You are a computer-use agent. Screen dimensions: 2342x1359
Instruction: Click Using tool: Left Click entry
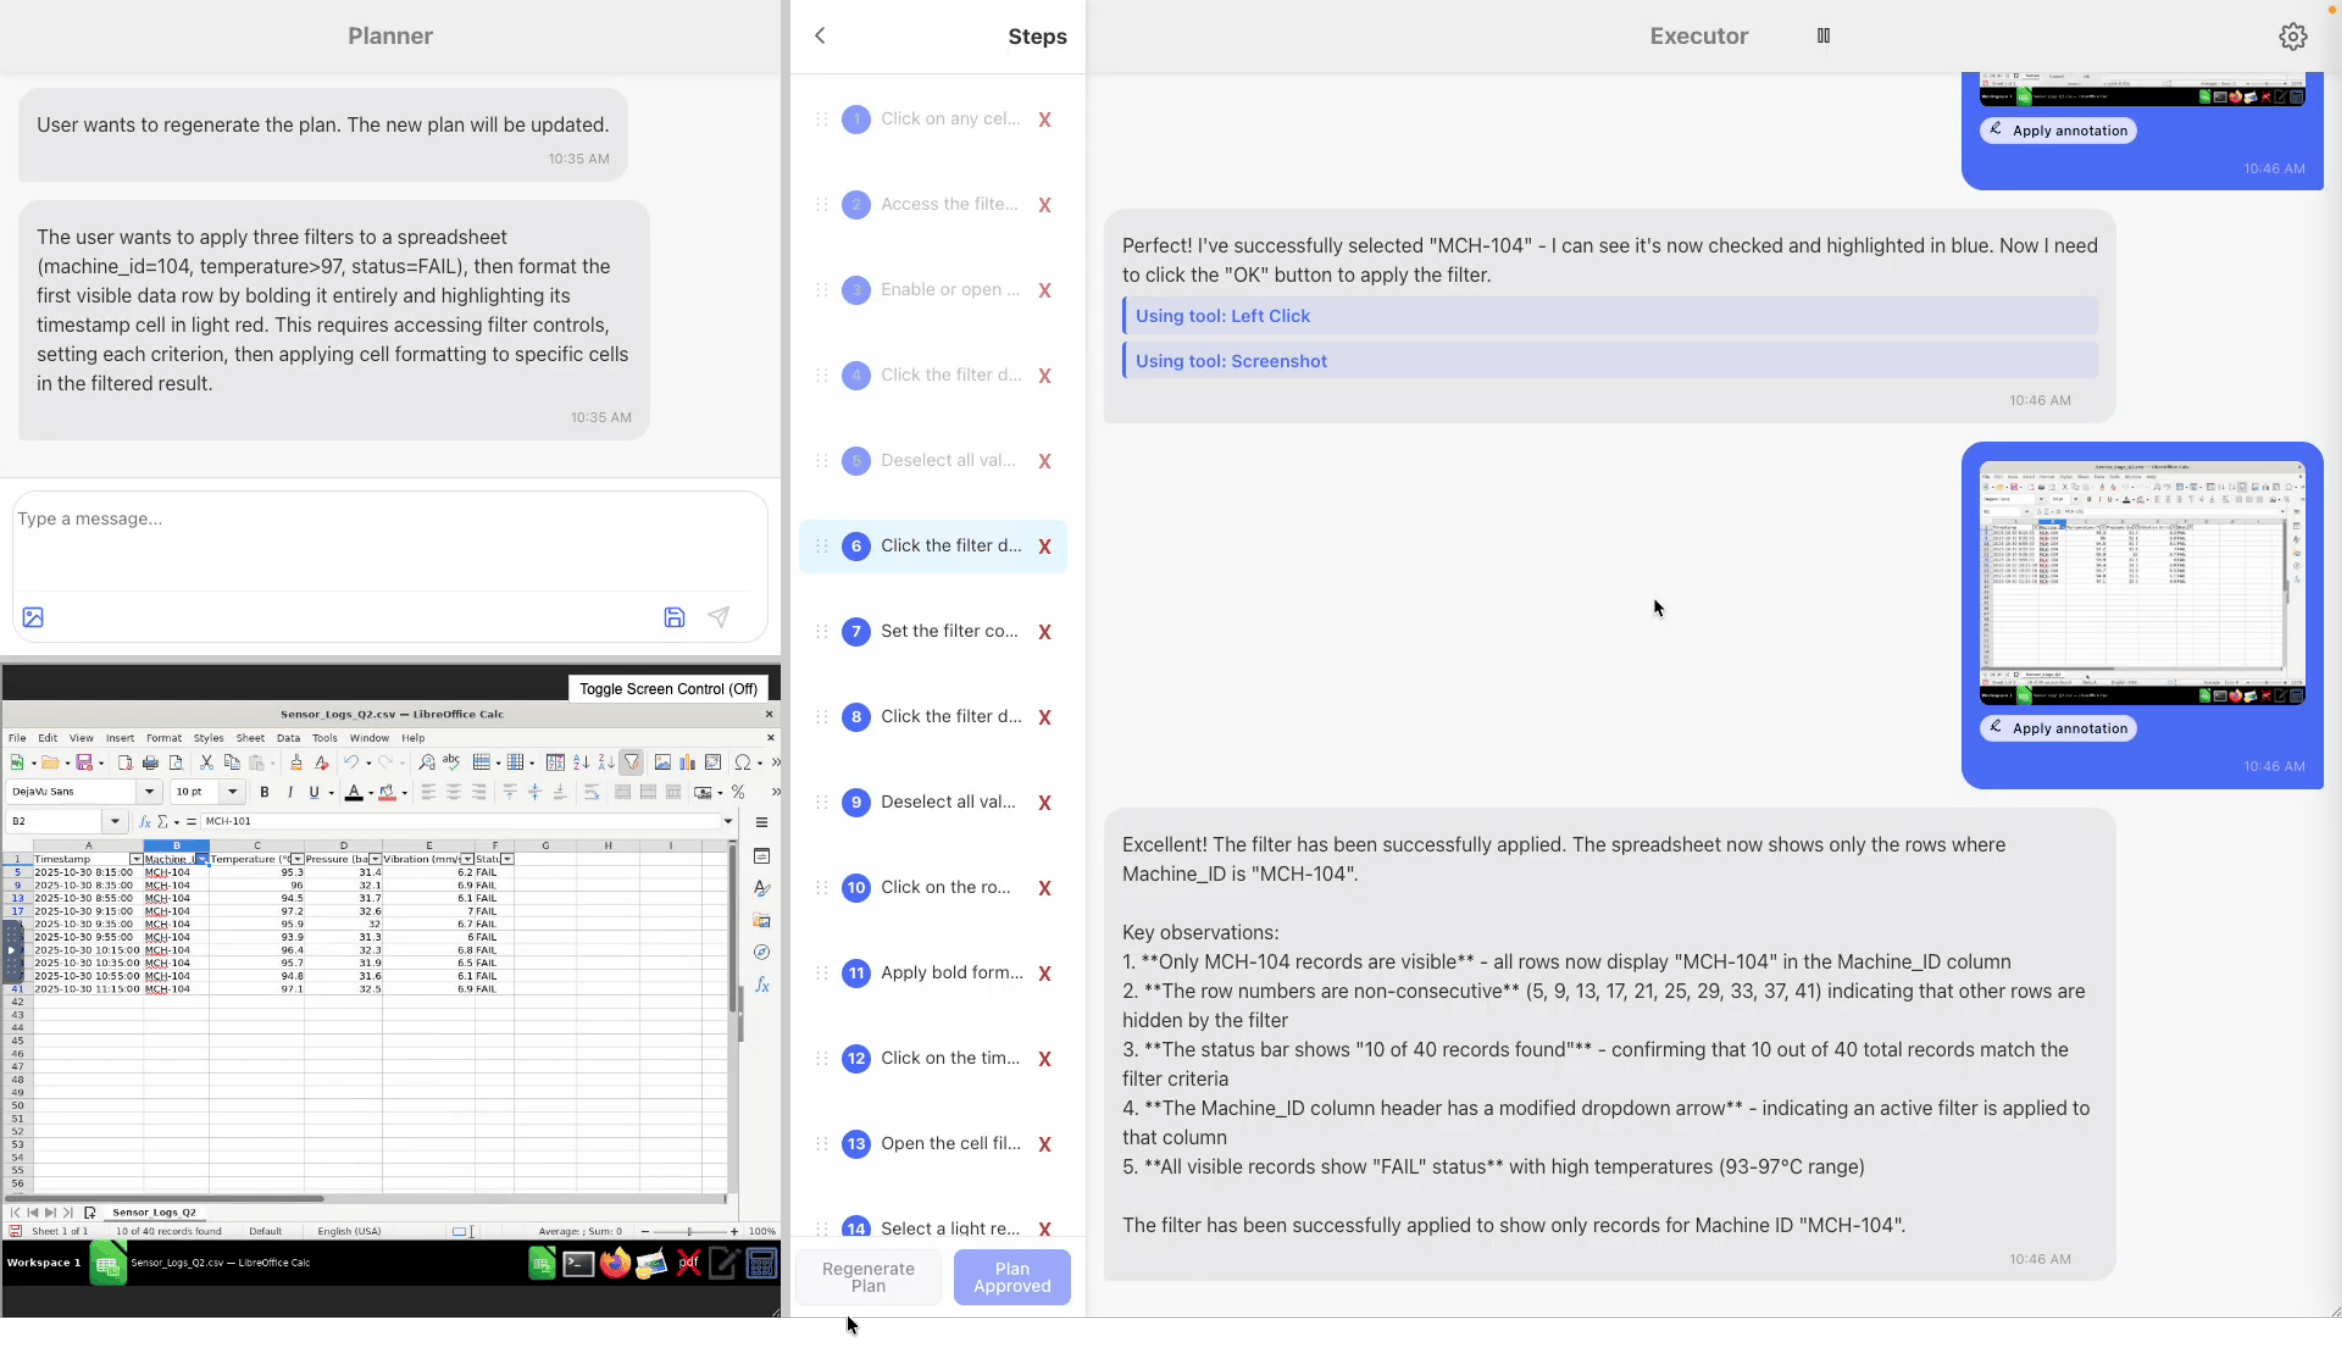click(1610, 316)
